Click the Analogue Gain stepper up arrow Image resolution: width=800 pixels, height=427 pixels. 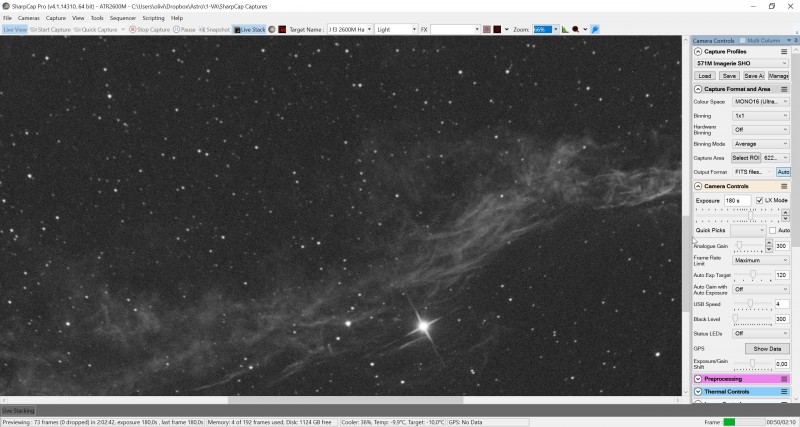coord(769,243)
